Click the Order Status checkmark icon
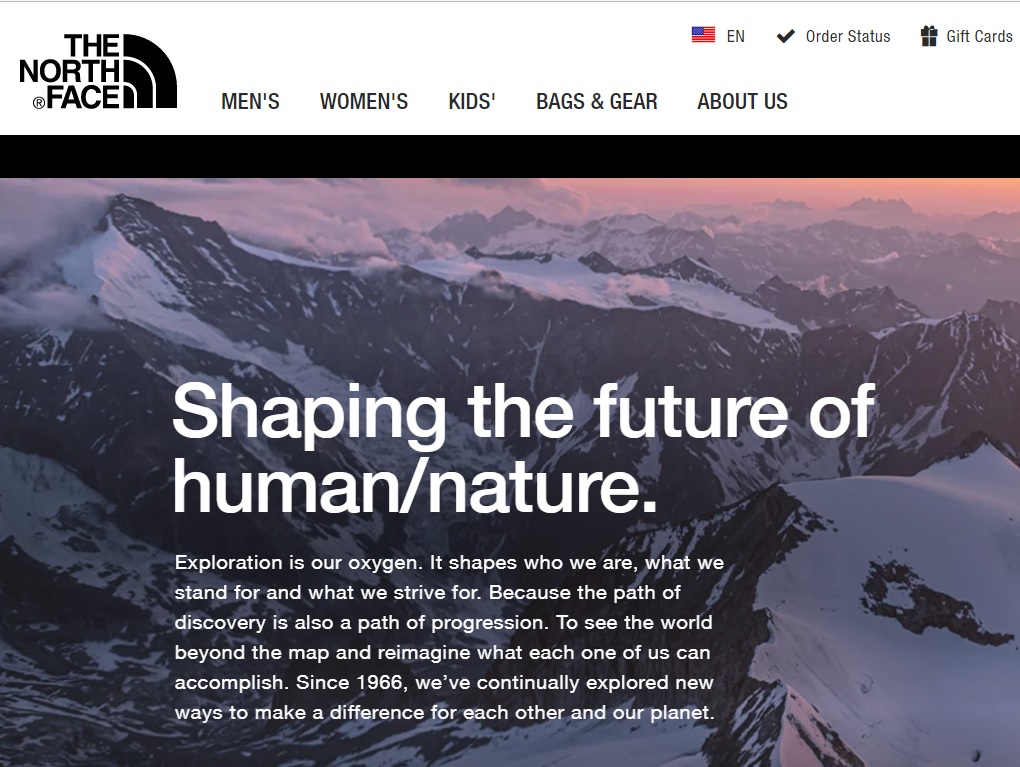This screenshot has width=1020, height=767. click(786, 36)
